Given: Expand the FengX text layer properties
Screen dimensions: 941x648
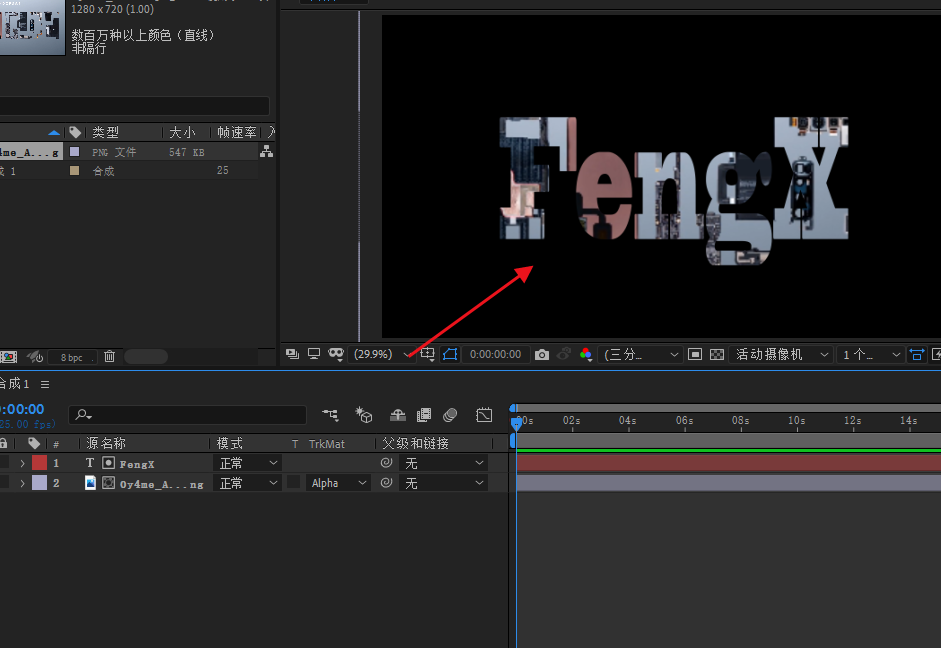Looking at the screenshot, I should coord(22,463).
